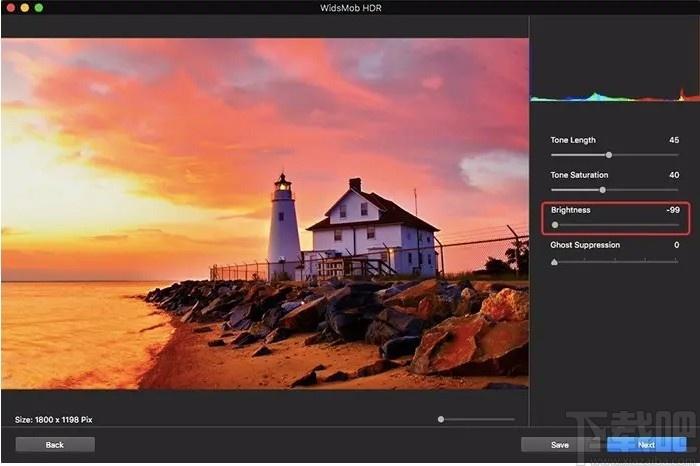Click the Back button

(x=55, y=445)
